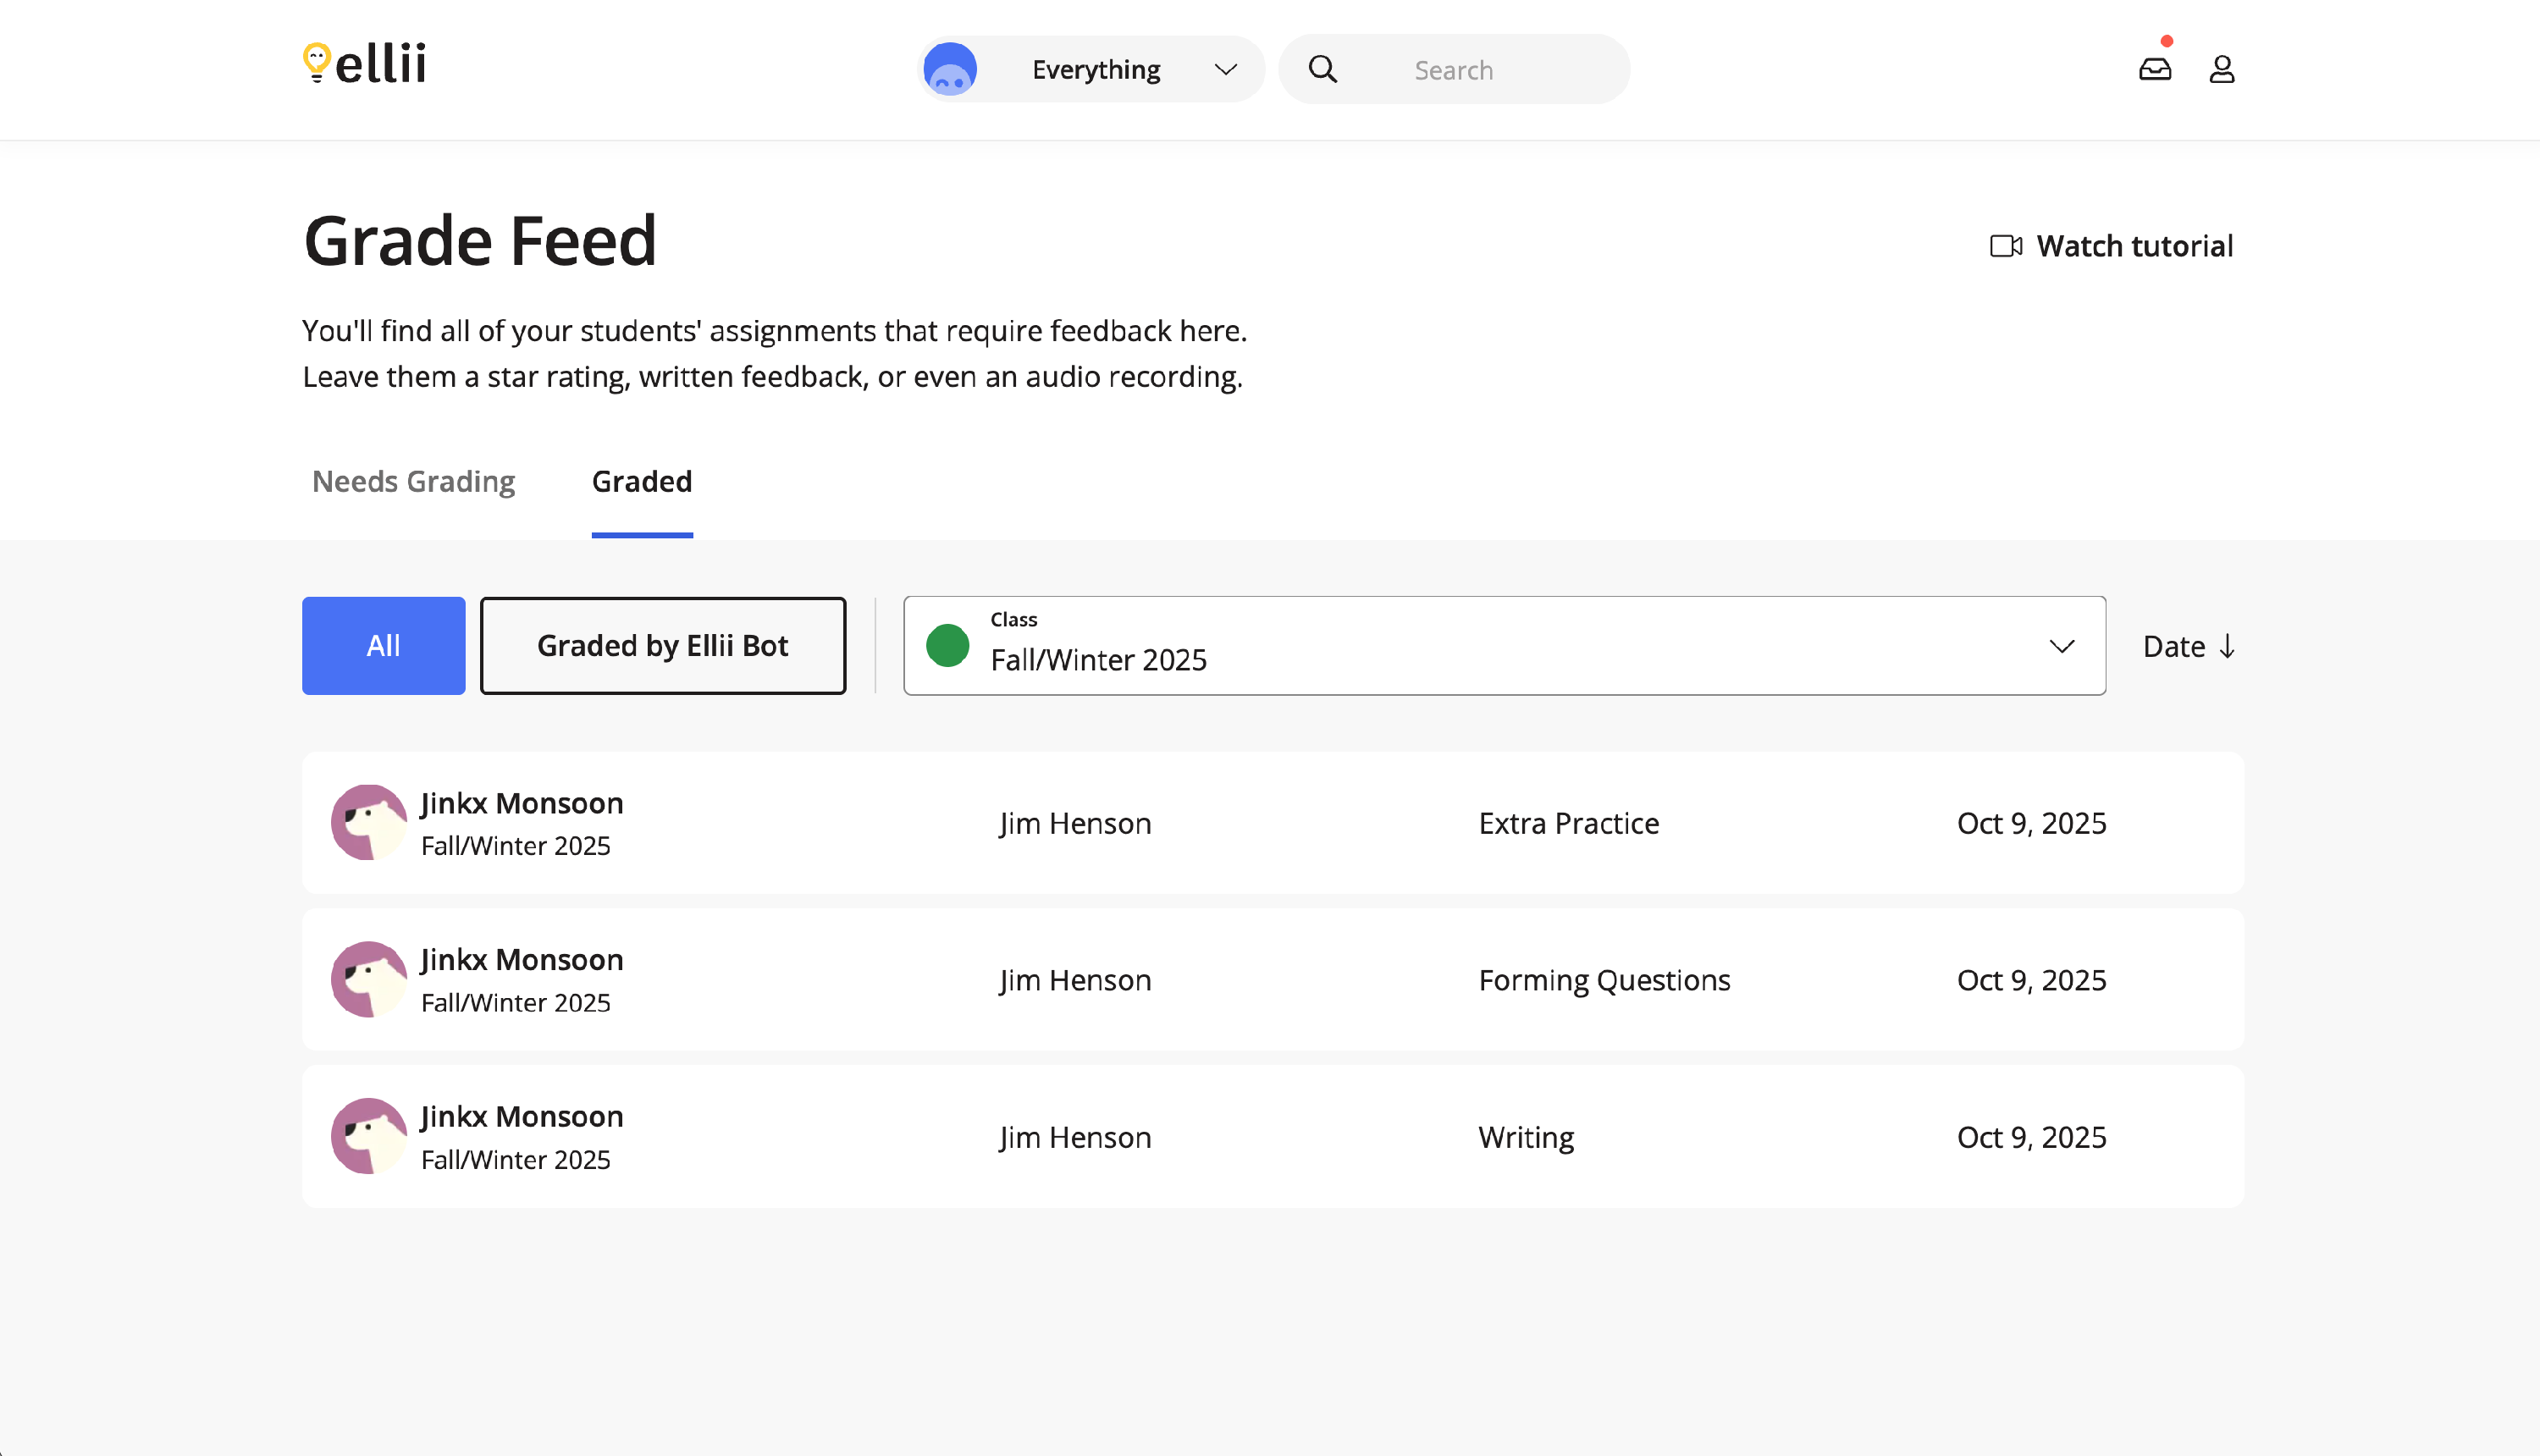Open the Forming Questions assignment row
This screenshot has height=1456, width=2540.
click(1603, 980)
